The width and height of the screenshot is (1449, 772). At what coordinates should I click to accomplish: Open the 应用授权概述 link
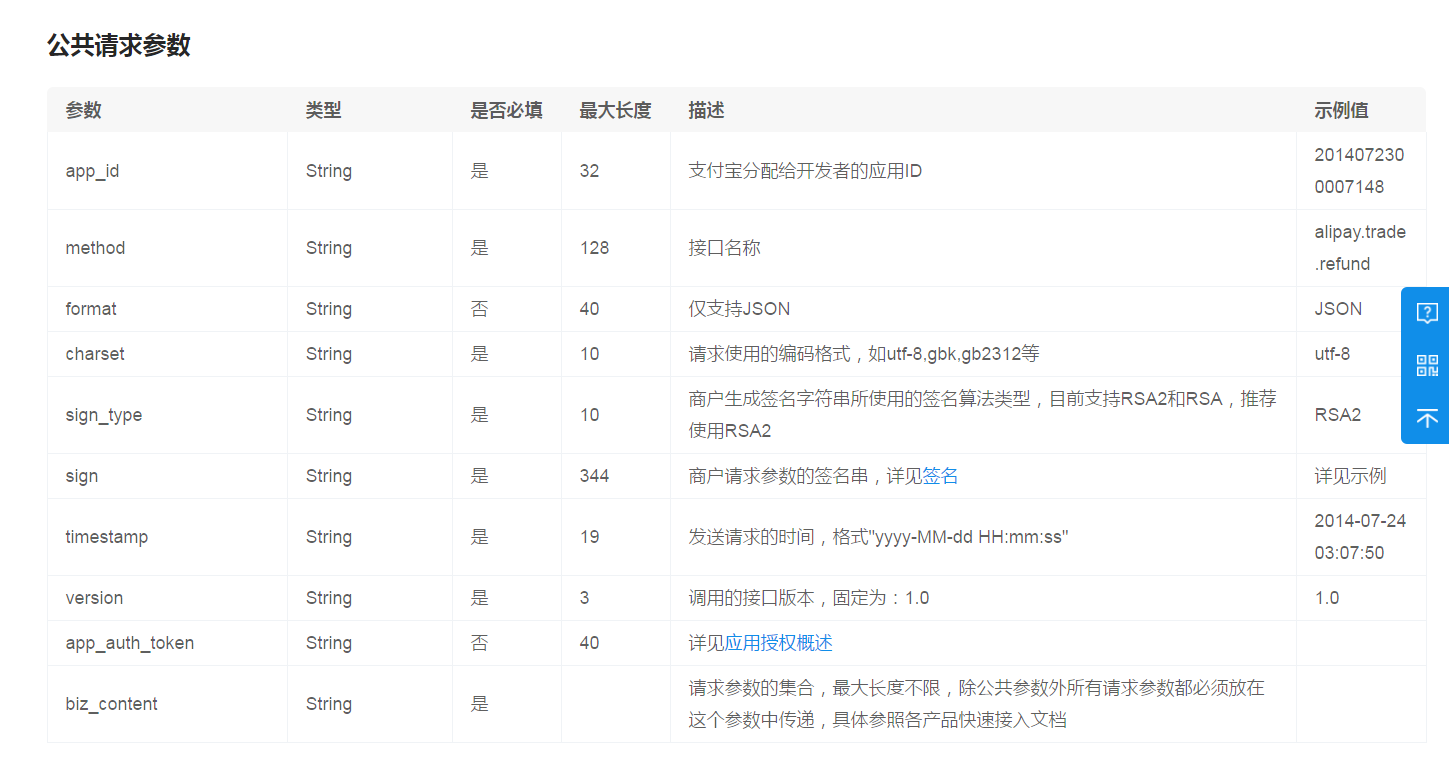778,643
